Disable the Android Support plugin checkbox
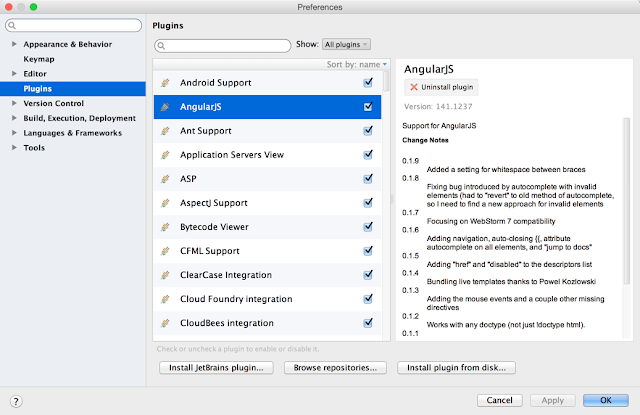The image size is (640, 415). 368,82
